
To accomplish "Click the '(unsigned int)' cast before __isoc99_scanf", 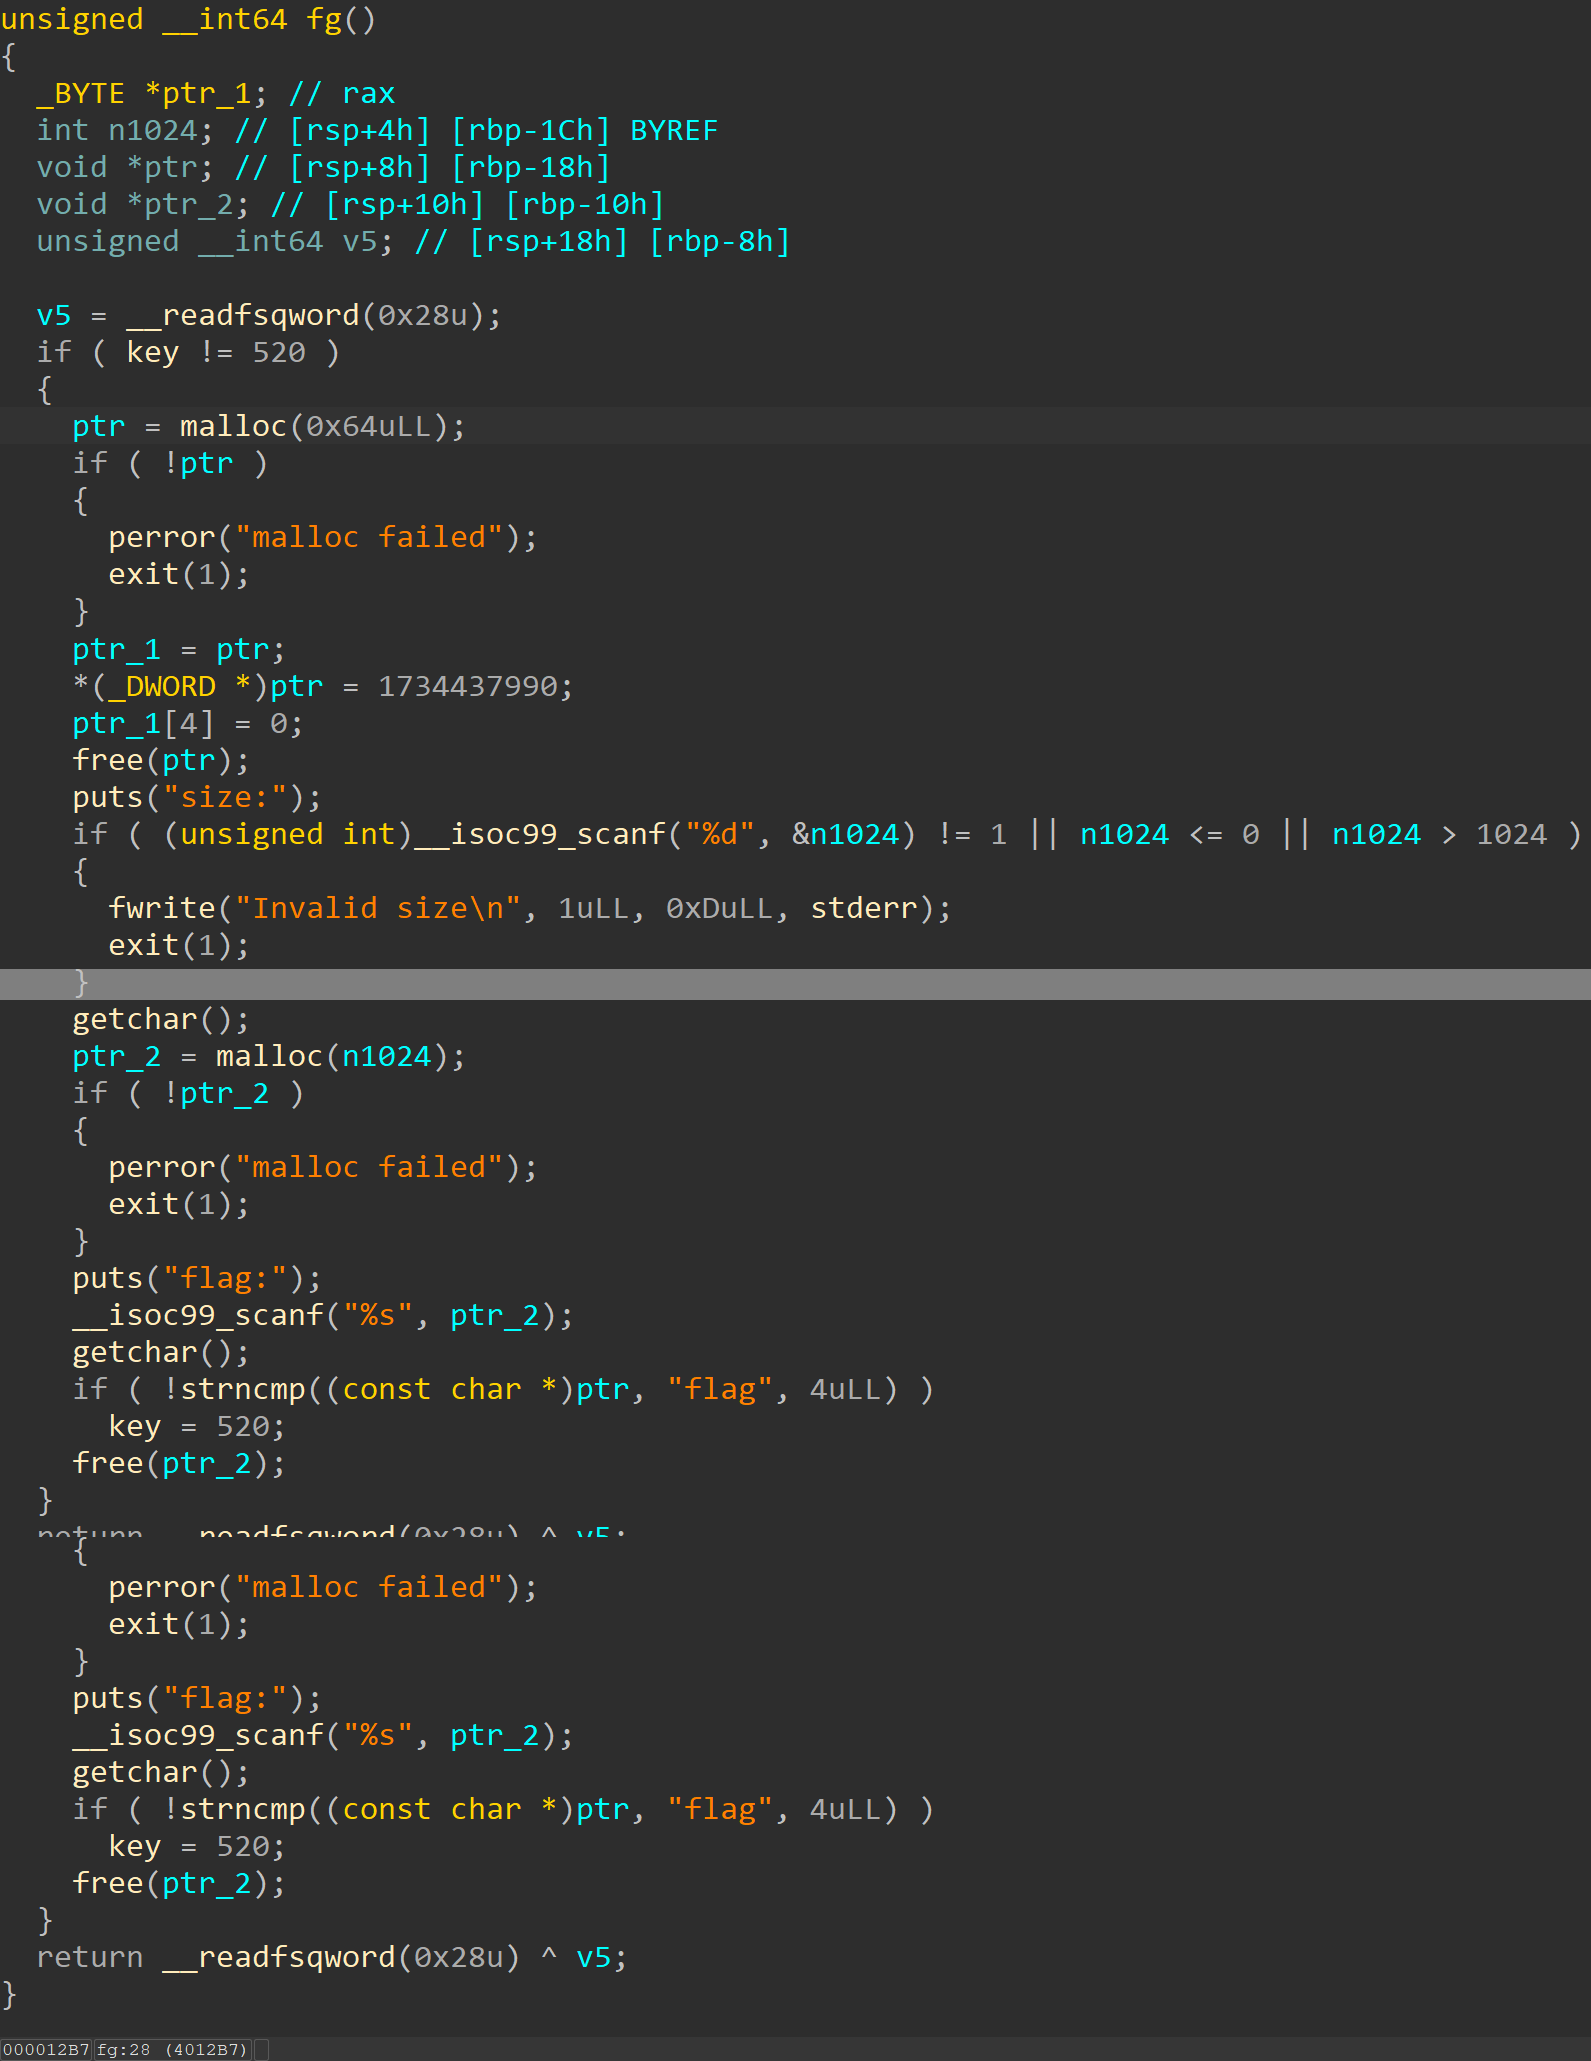I will pyautogui.click(x=287, y=834).
